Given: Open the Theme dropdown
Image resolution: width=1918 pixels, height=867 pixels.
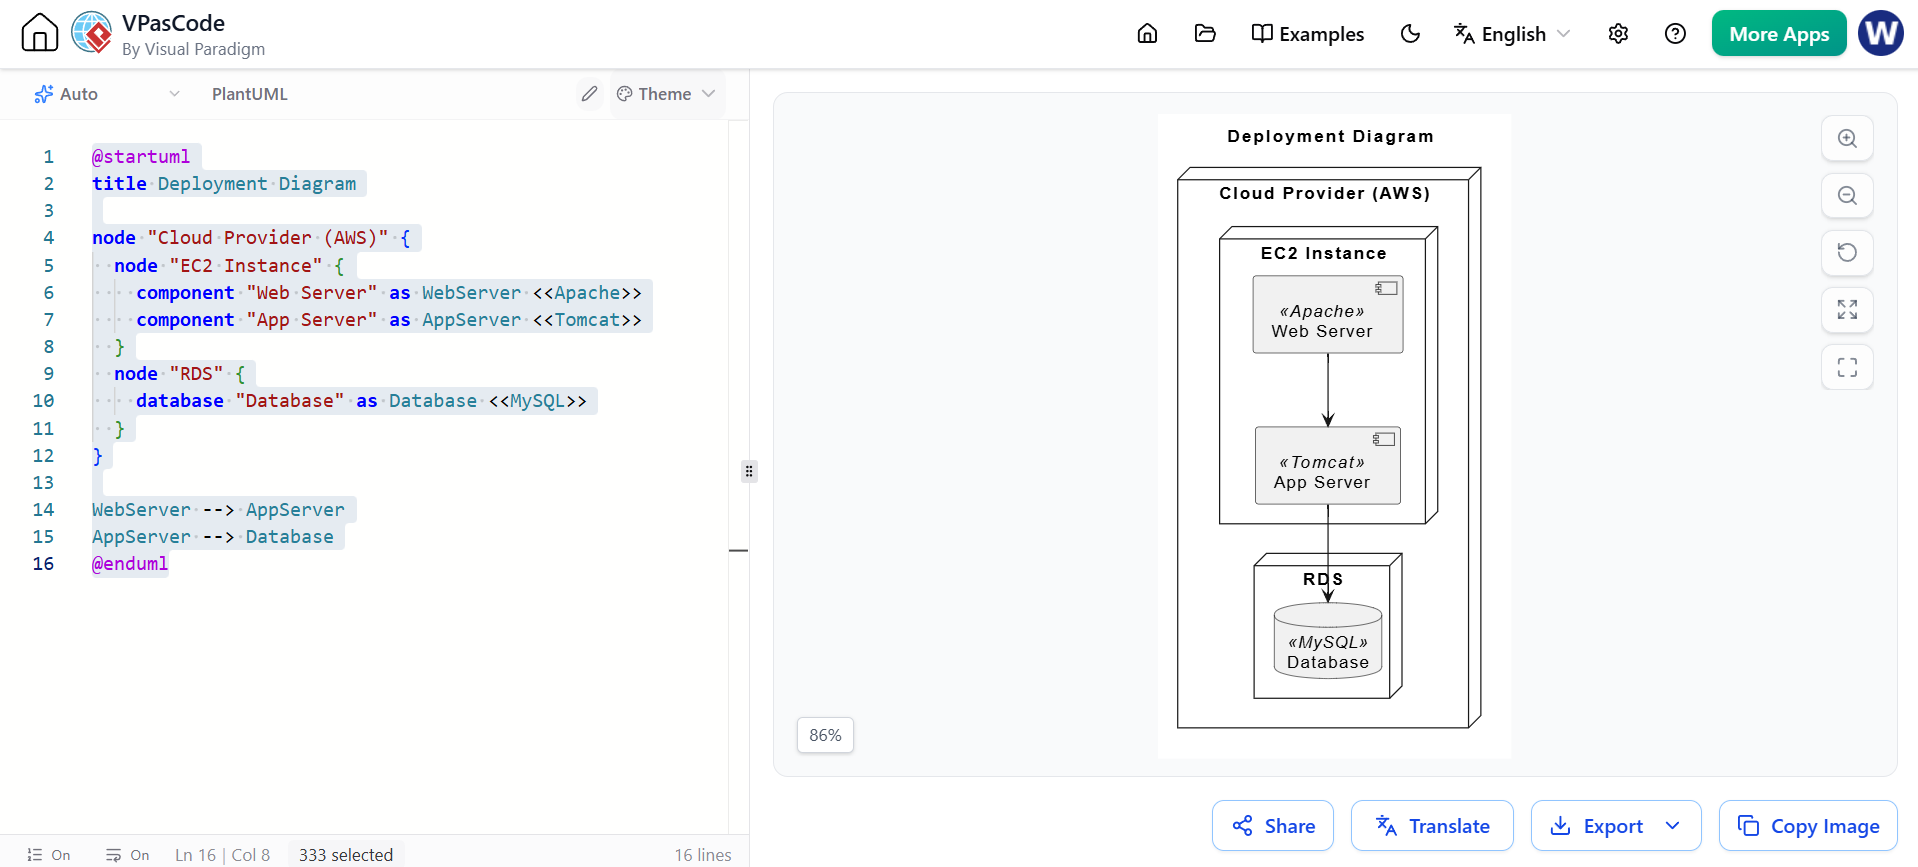Looking at the screenshot, I should pos(666,94).
